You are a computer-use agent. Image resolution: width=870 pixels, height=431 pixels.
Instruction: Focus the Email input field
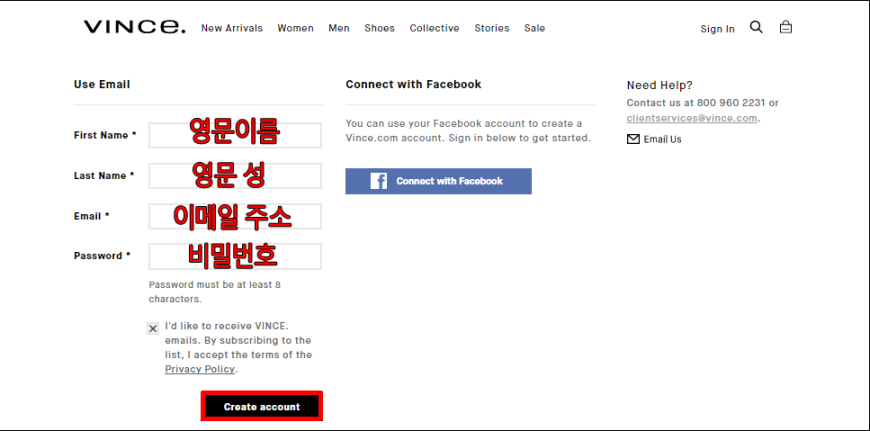(235, 216)
